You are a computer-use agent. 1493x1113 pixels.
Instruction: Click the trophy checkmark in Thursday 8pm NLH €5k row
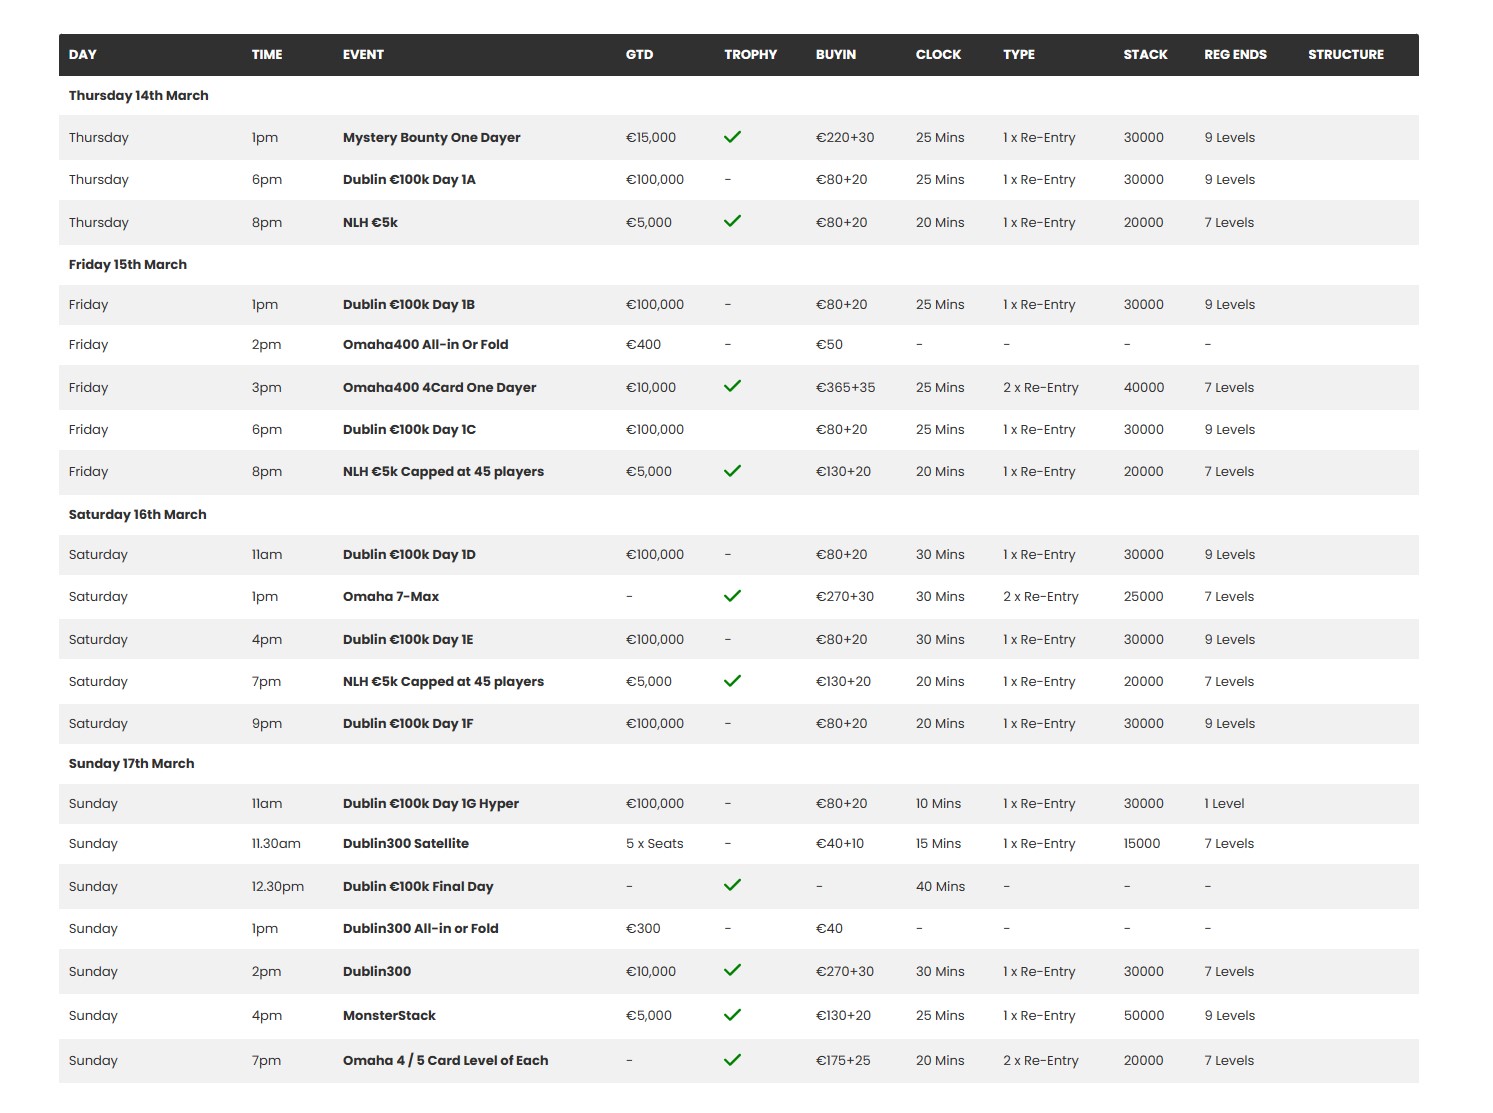click(x=732, y=221)
